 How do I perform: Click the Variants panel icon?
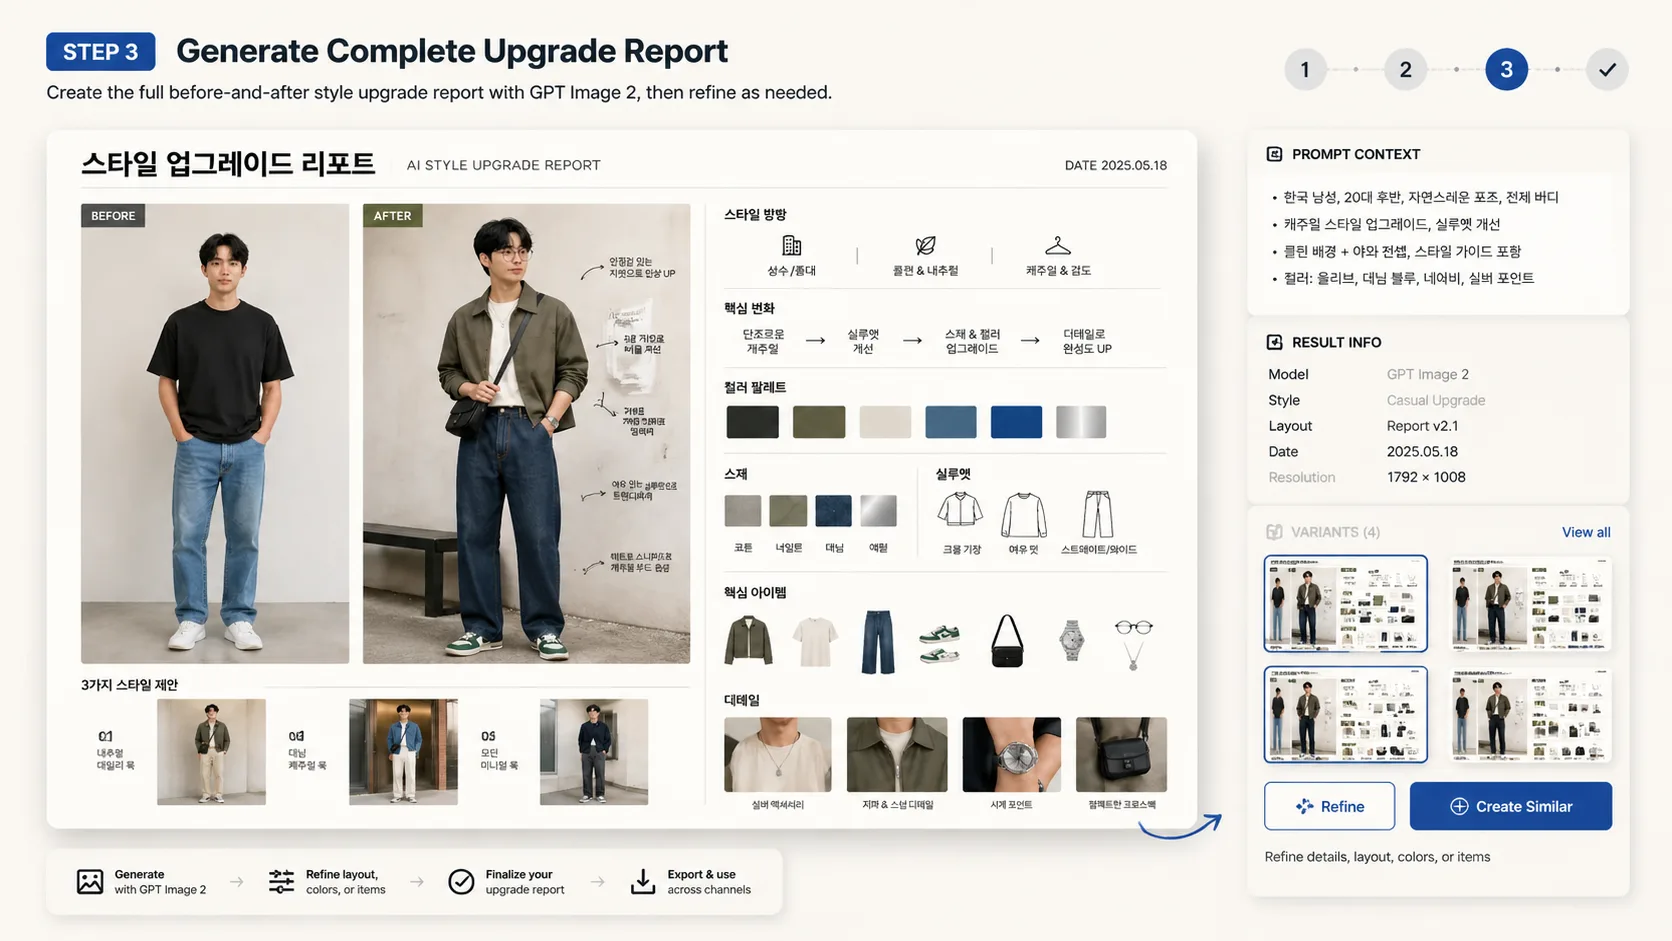(1273, 532)
